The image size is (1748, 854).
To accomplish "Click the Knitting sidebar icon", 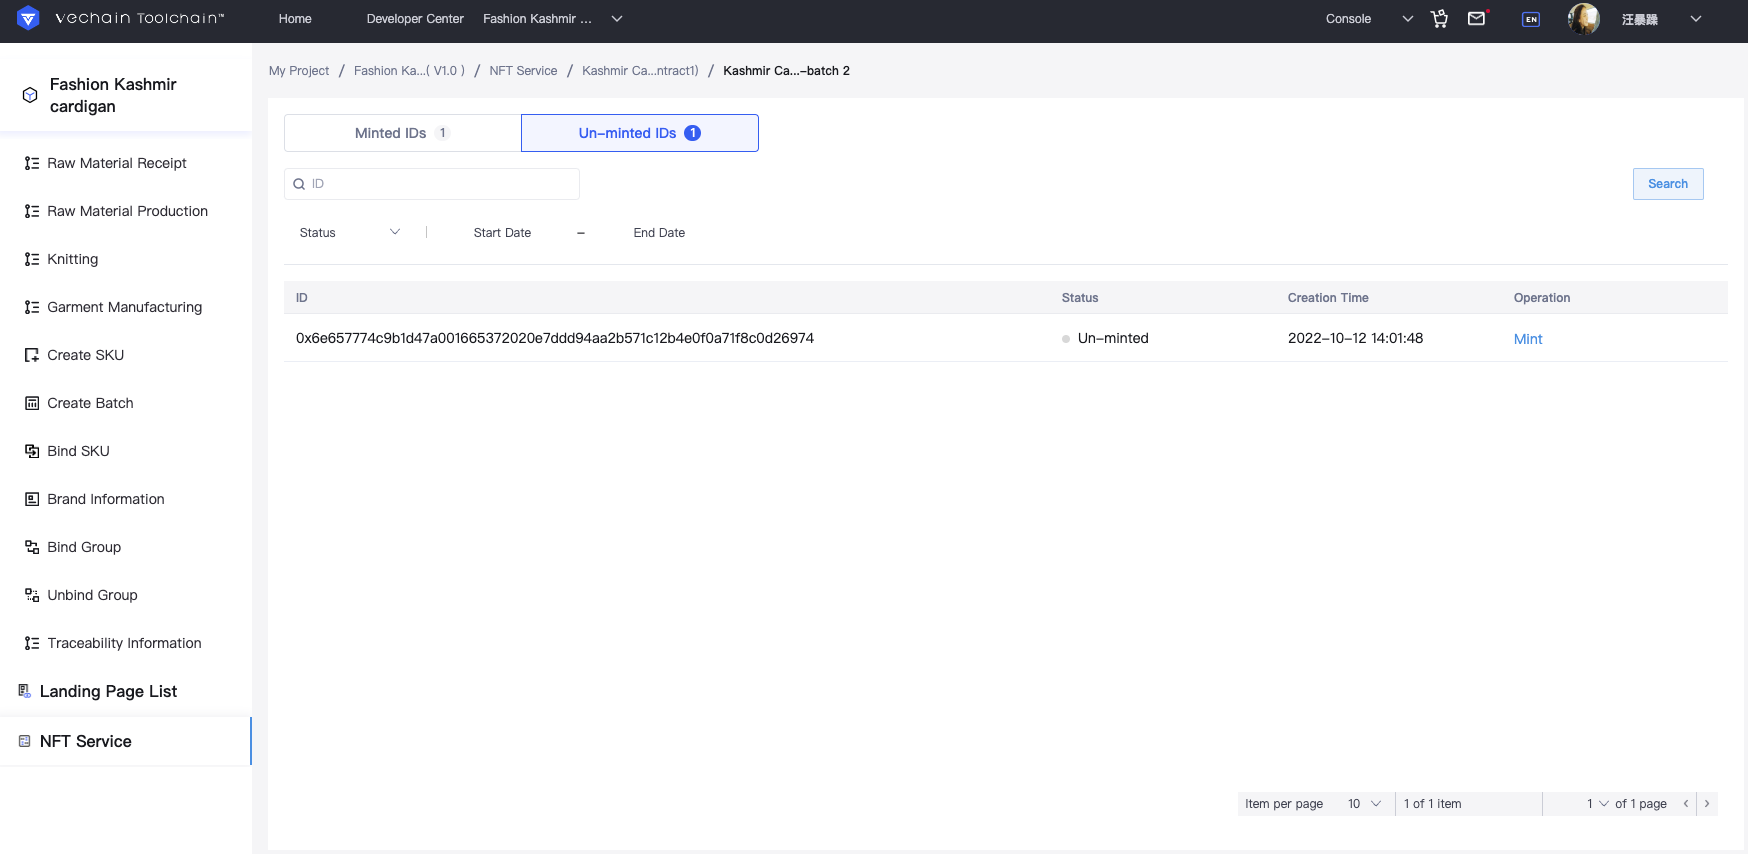I will pyautogui.click(x=32, y=259).
